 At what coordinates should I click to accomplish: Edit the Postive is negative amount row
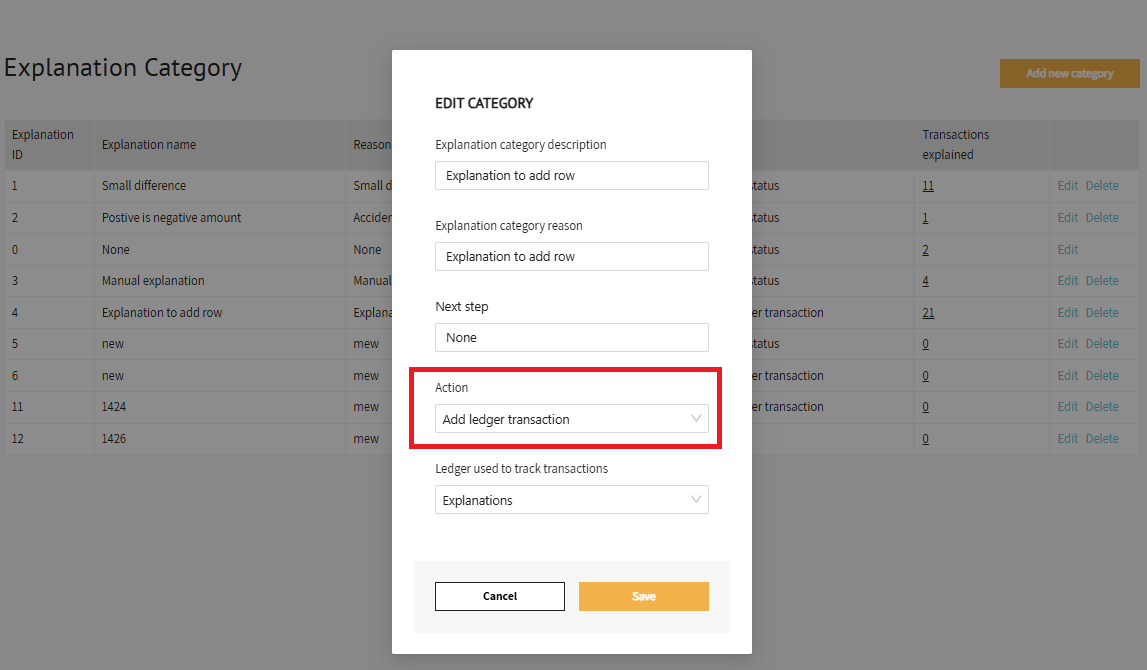tap(1068, 218)
